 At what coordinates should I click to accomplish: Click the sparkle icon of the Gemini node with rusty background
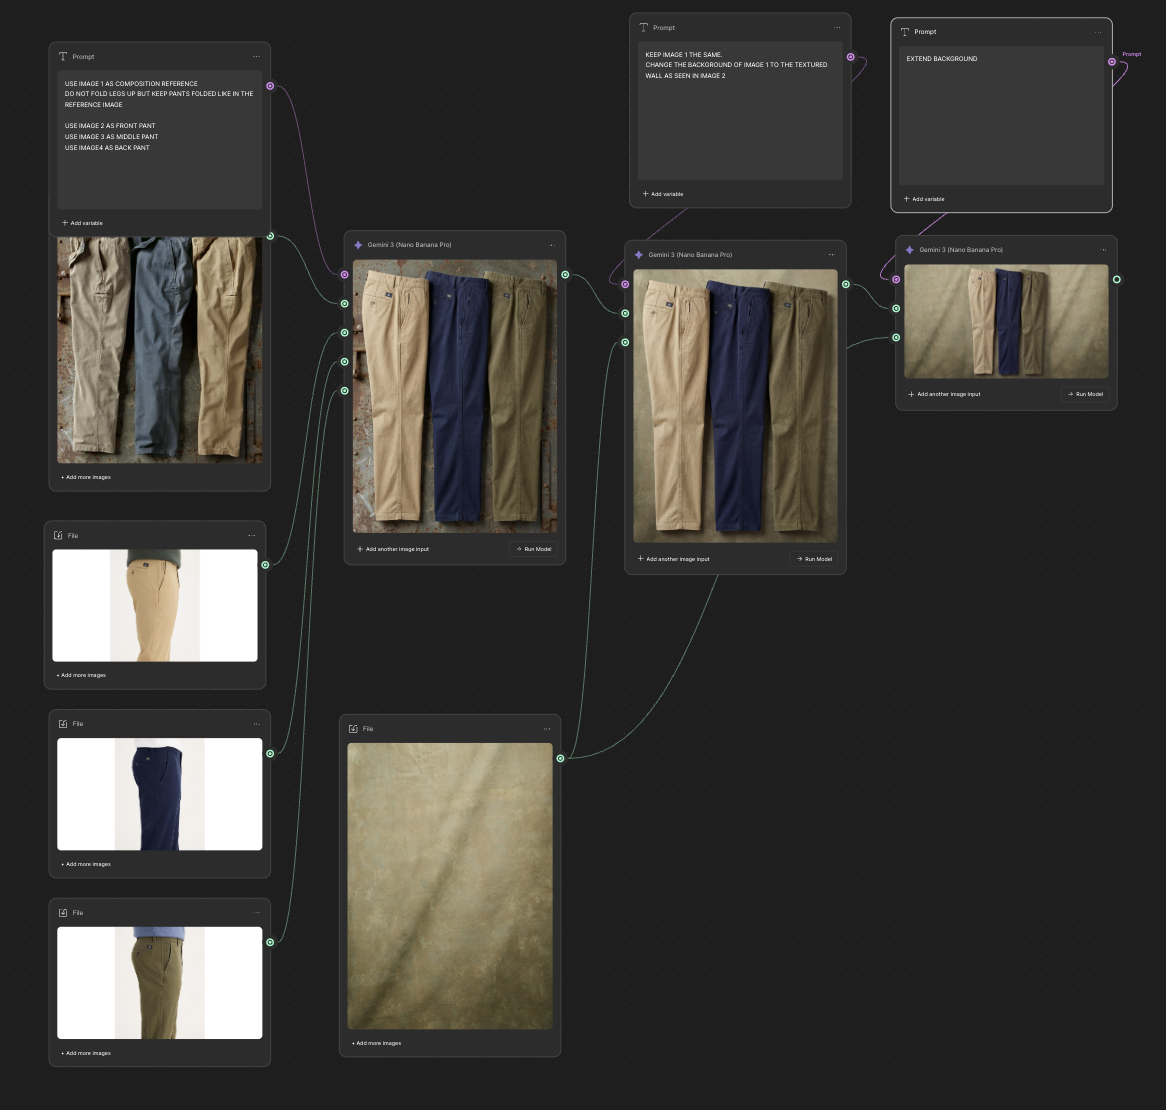(x=358, y=245)
